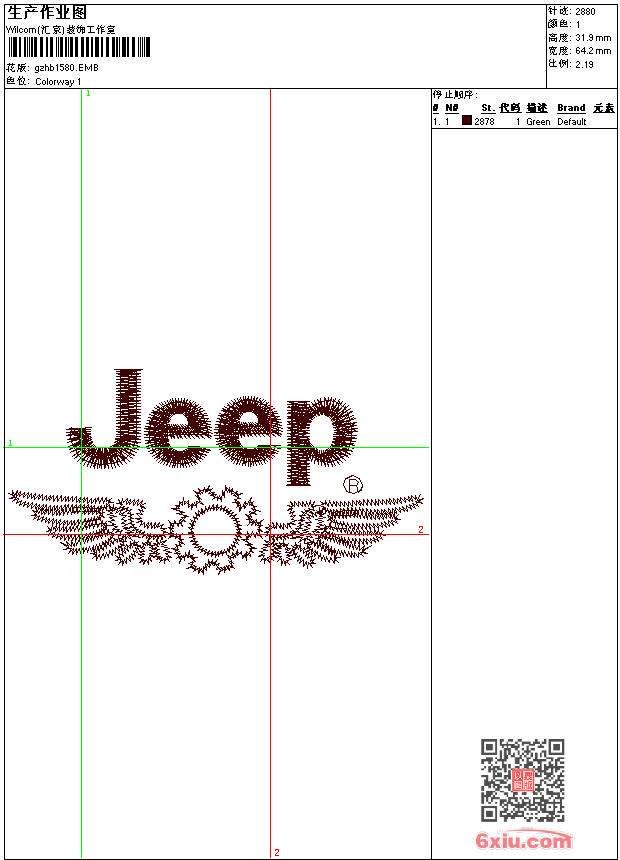This screenshot has width=620, height=860.
Task: Click the Jeep lettering embroidery design
Action: (x=212, y=427)
